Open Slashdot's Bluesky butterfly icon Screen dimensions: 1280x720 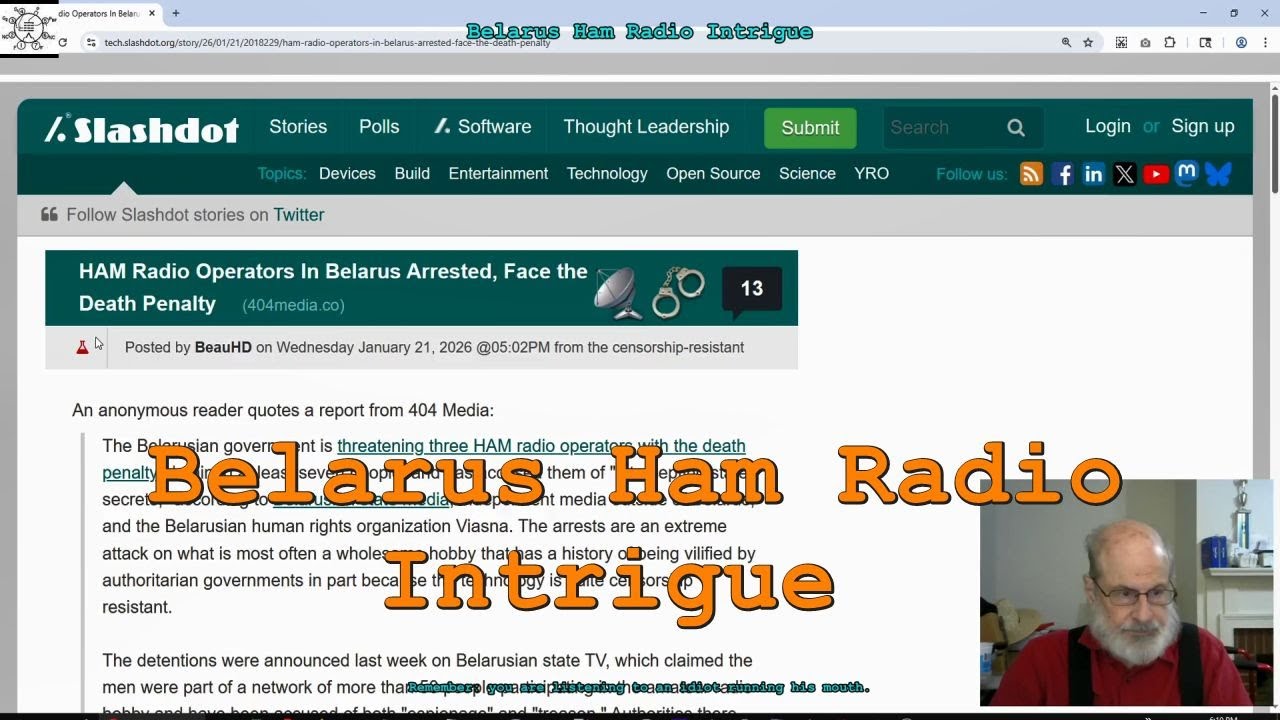pos(1218,174)
